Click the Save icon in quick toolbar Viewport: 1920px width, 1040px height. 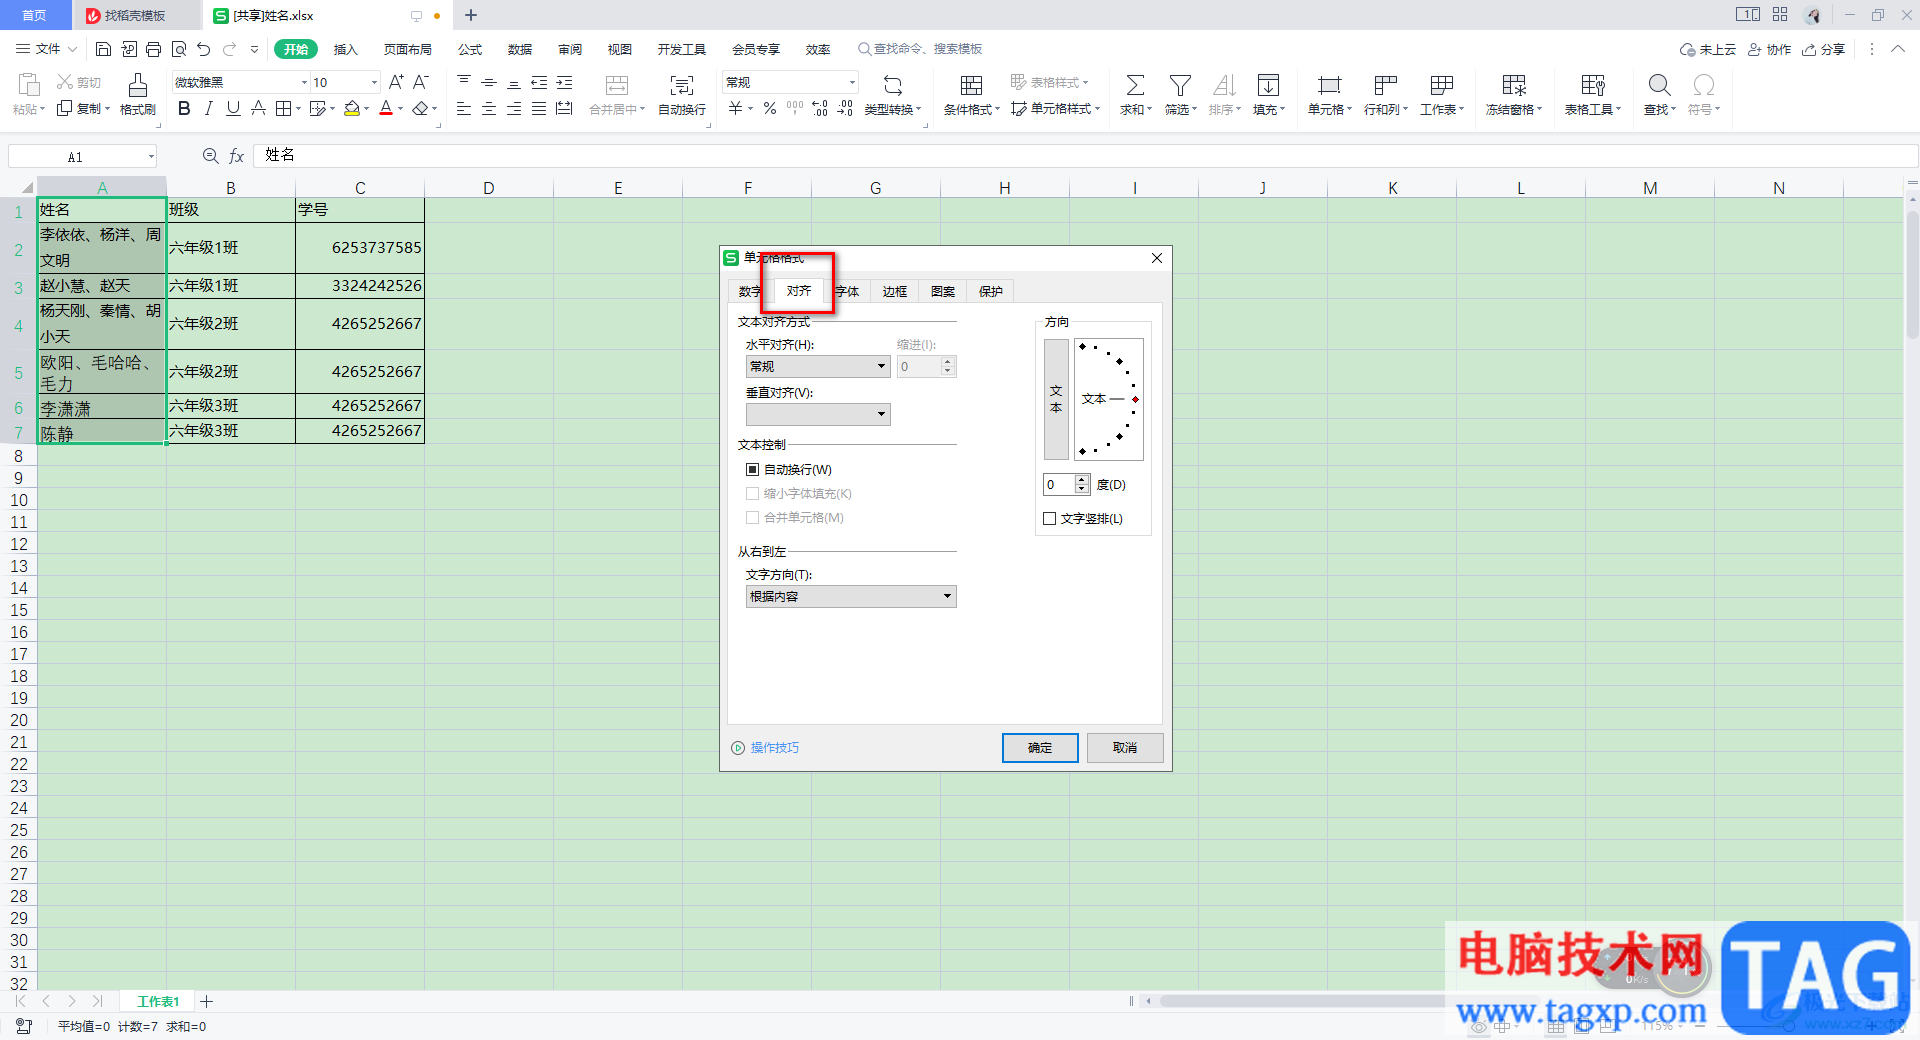103,49
